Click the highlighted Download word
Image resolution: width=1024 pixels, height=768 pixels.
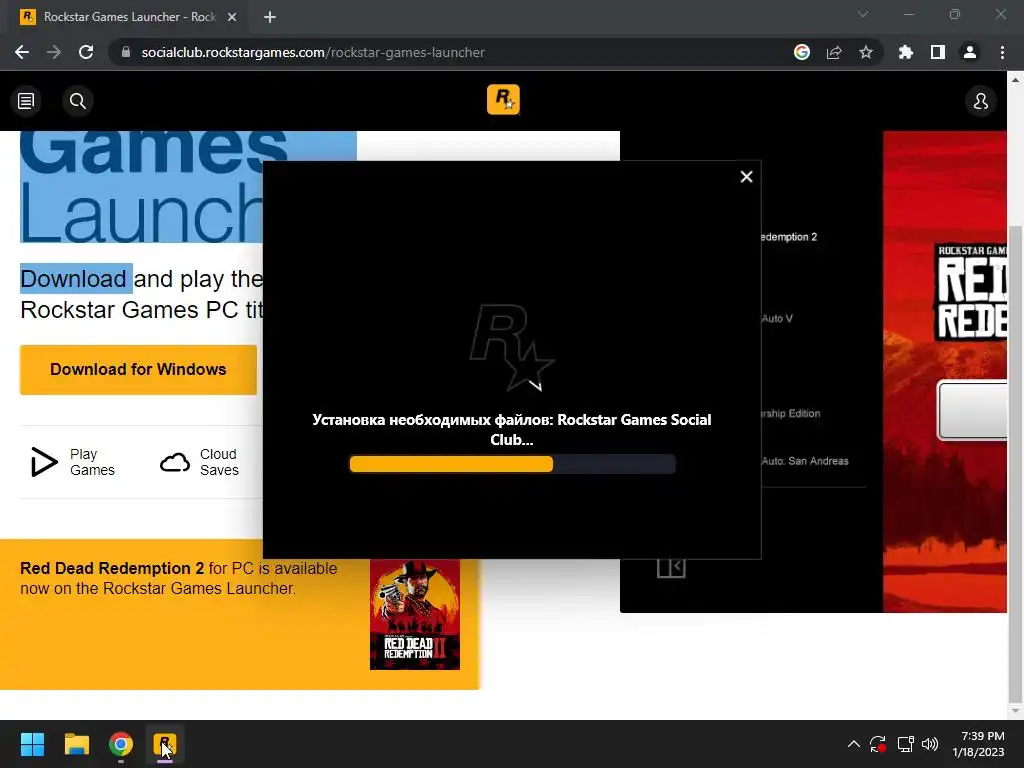(x=73, y=279)
